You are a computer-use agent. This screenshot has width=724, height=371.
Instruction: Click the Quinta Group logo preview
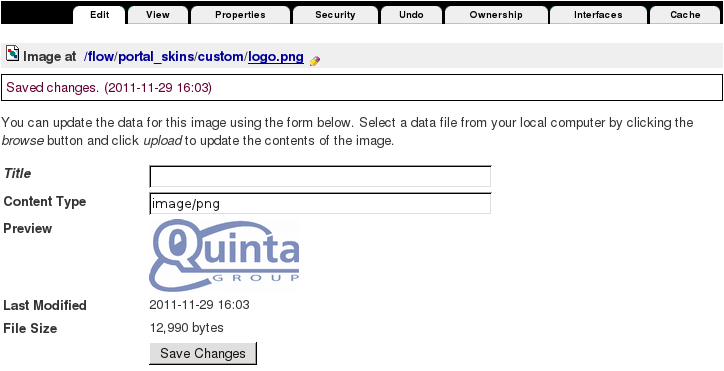pyautogui.click(x=224, y=255)
